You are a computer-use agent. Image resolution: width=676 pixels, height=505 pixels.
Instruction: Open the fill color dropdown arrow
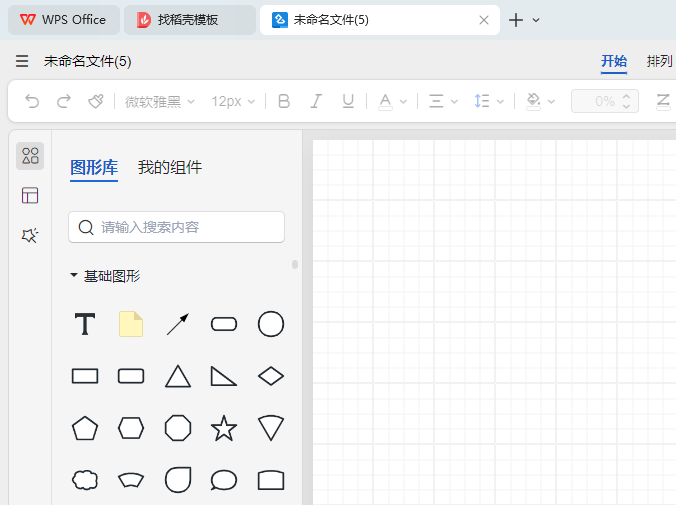click(551, 102)
